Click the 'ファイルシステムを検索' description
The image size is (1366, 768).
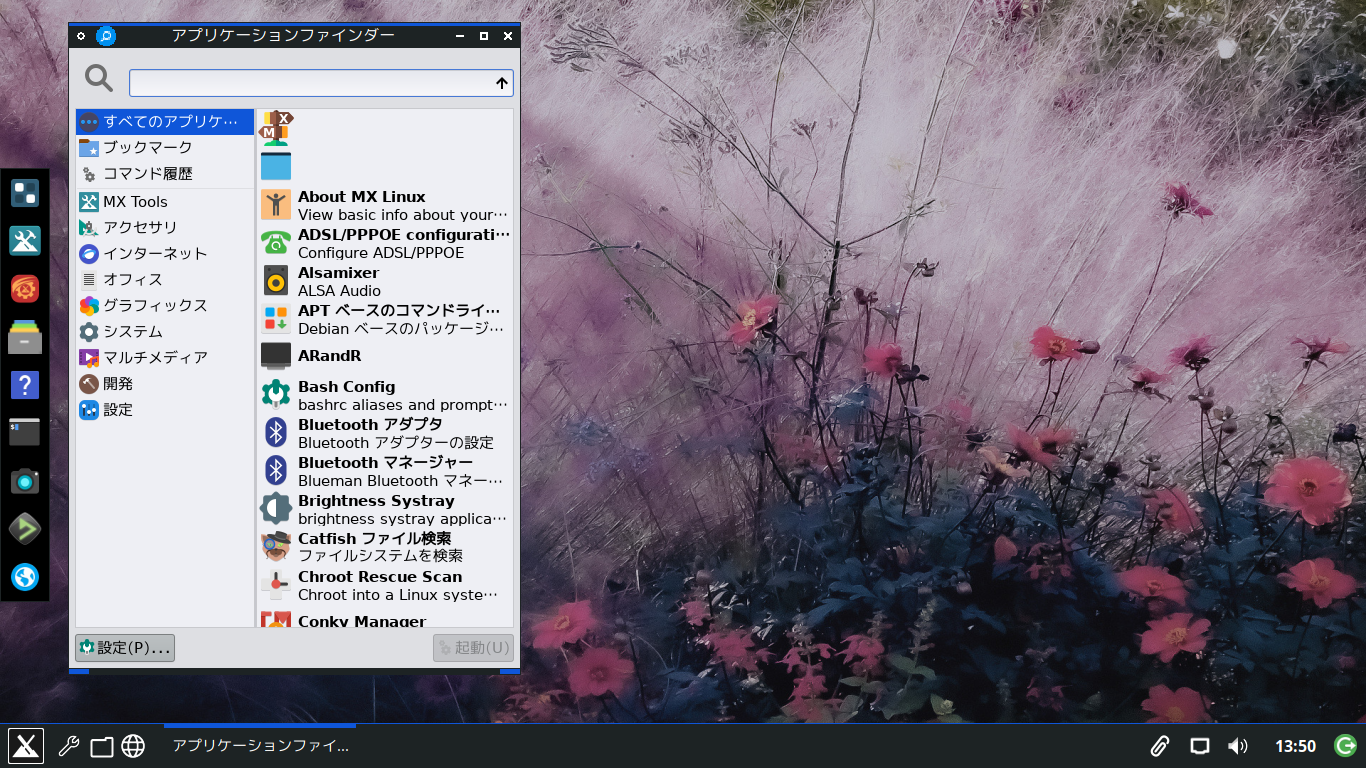coord(381,556)
